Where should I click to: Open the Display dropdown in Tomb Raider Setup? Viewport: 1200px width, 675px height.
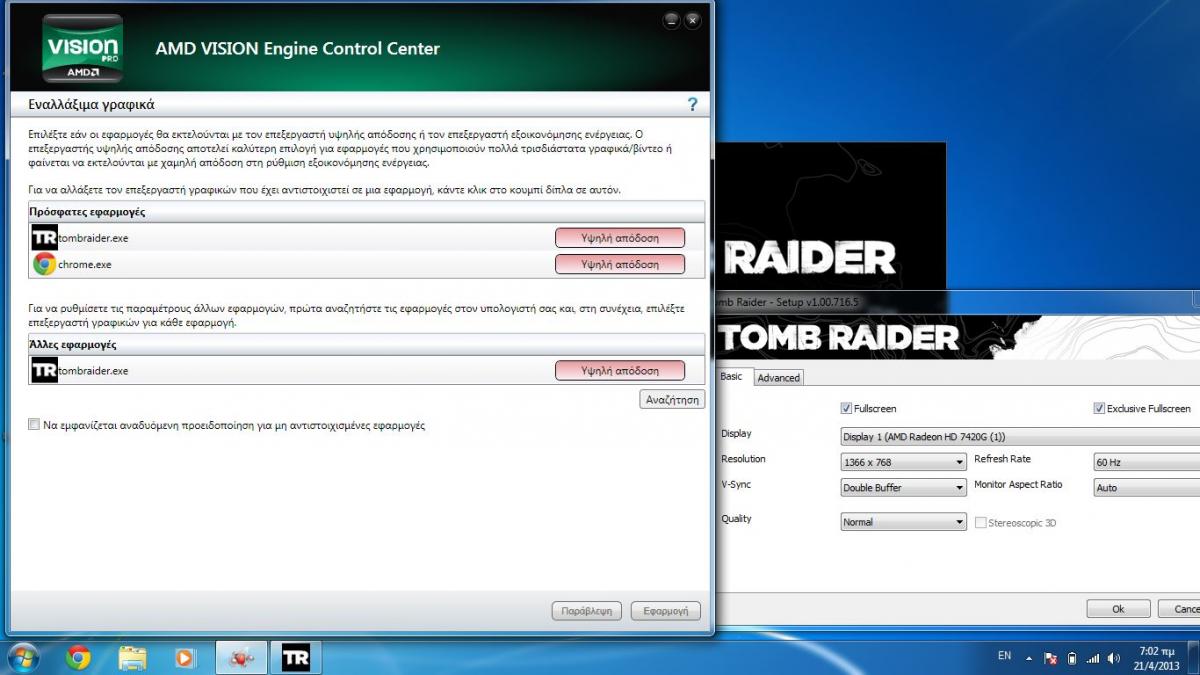(x=1020, y=436)
